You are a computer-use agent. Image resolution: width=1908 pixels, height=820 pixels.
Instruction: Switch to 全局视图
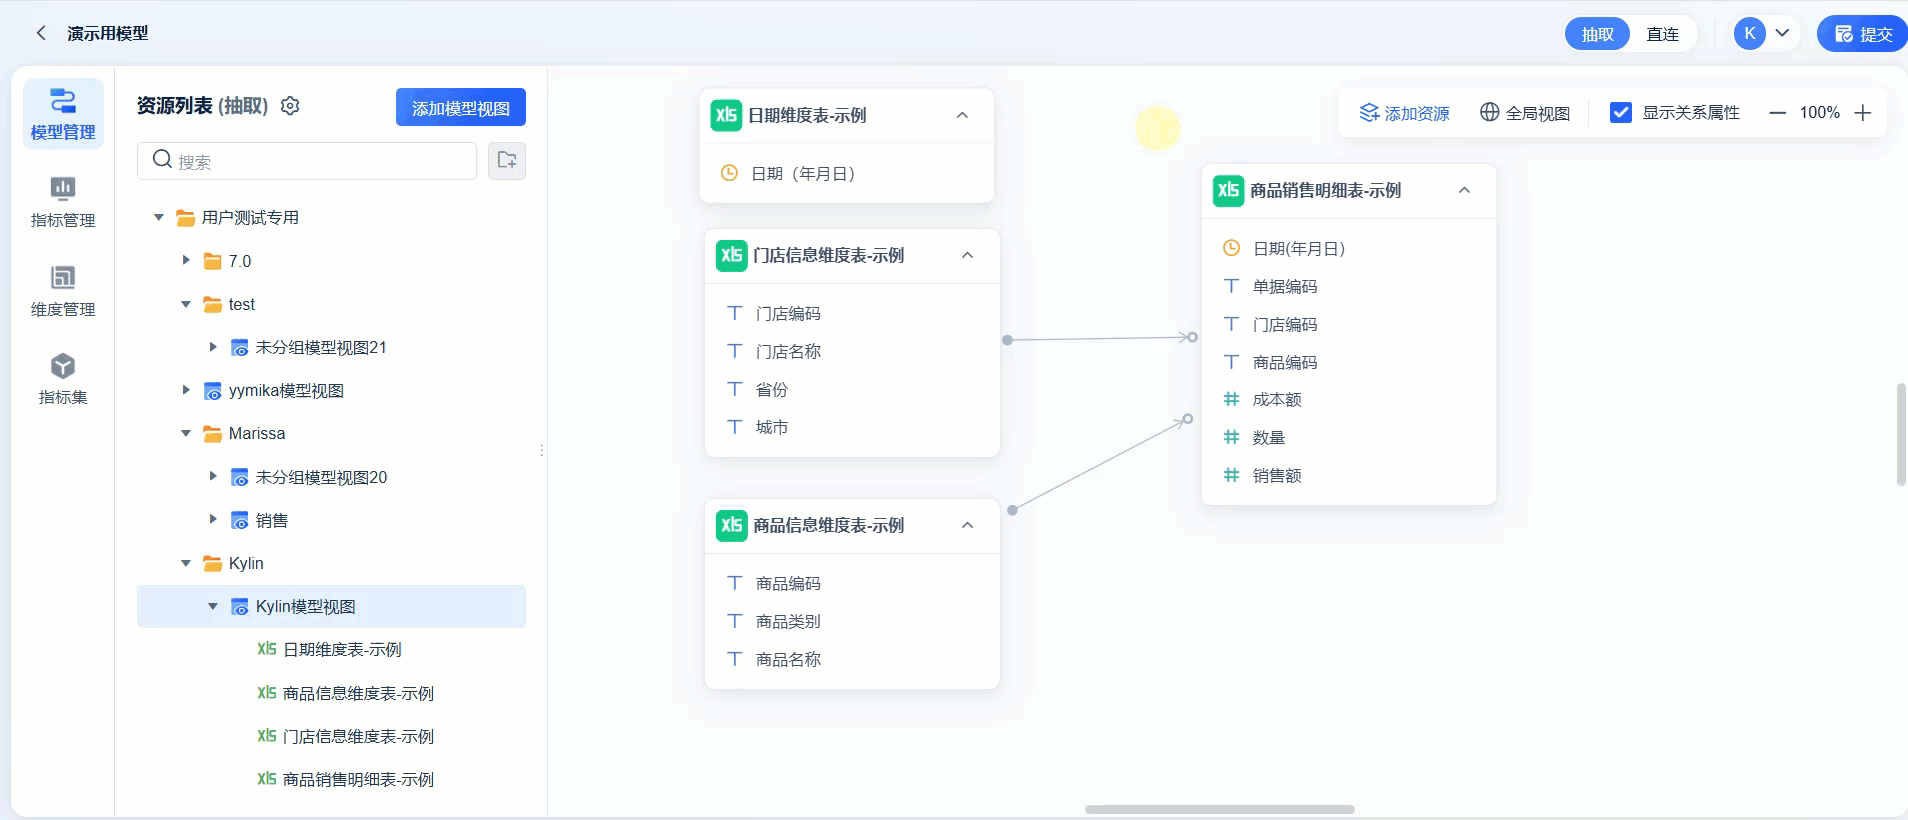click(x=1525, y=113)
